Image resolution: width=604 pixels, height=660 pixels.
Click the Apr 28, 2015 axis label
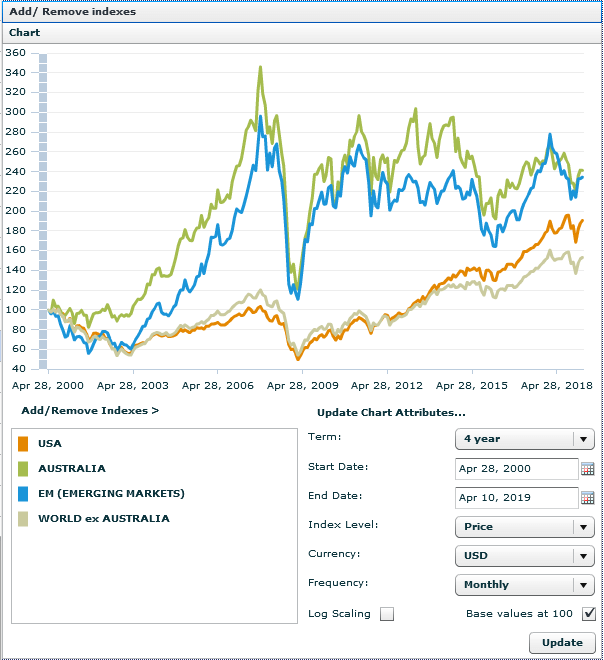click(472, 386)
